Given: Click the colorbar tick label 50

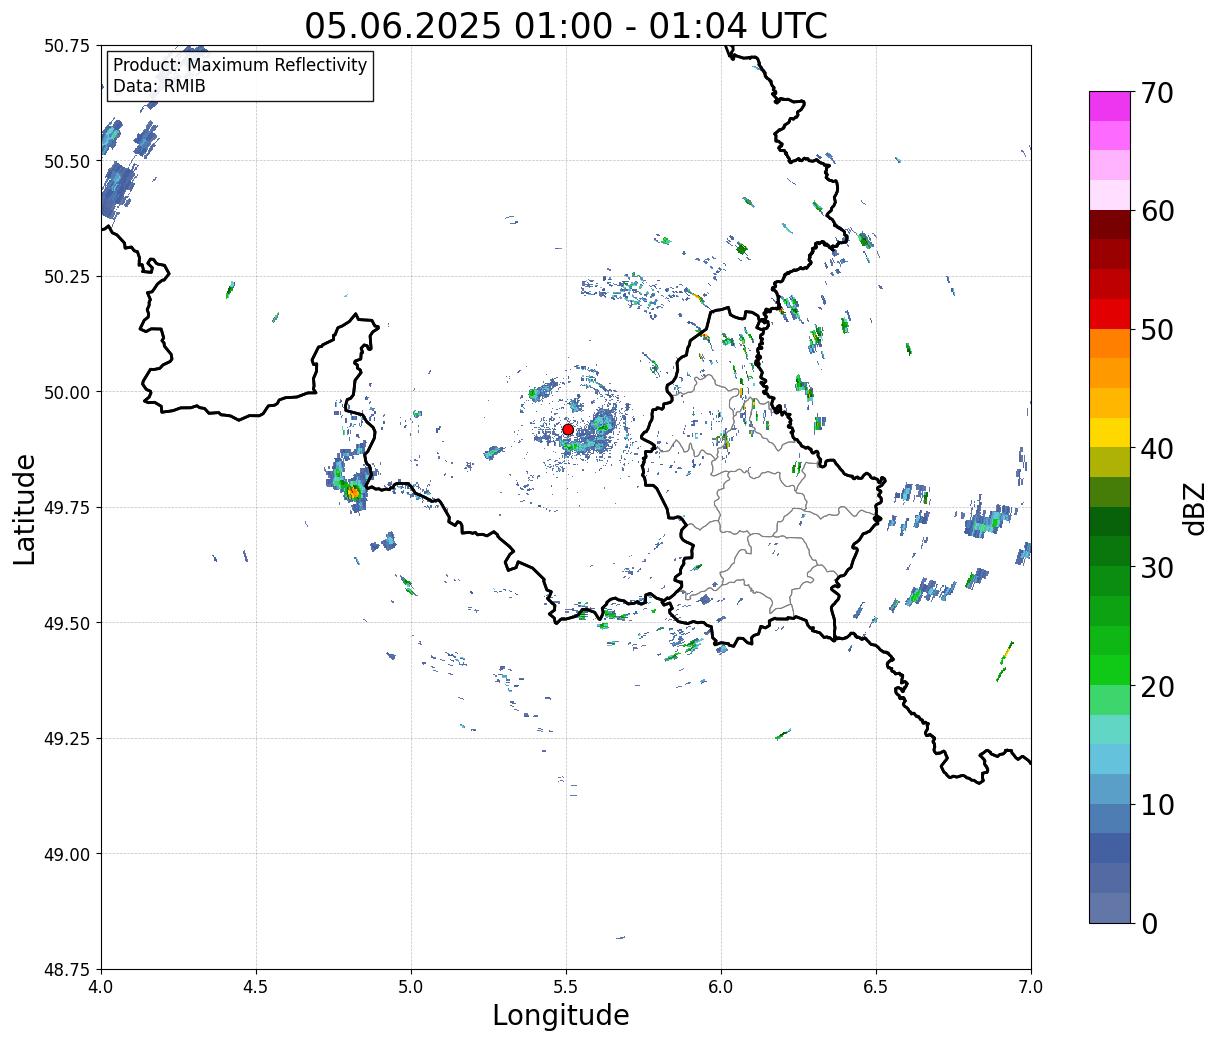Looking at the screenshot, I should coord(1156,330).
